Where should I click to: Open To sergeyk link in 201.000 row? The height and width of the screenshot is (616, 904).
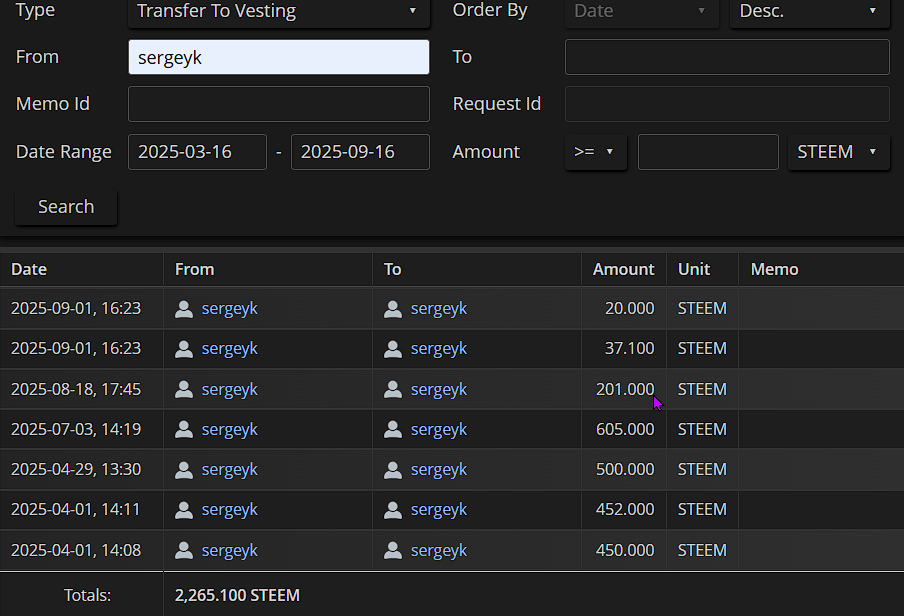[439, 390]
